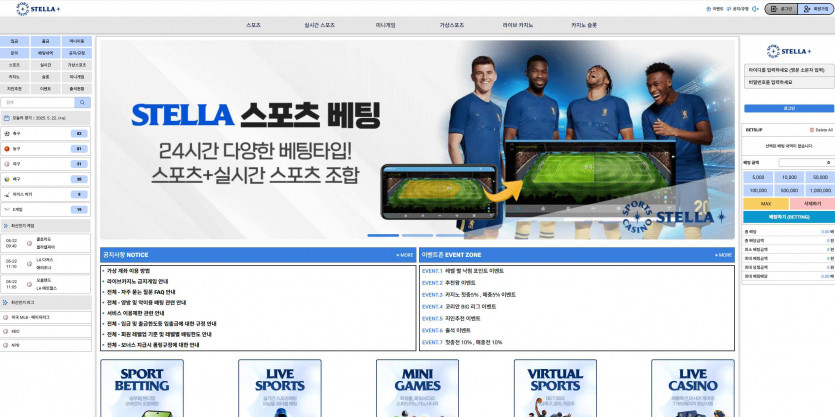
Task: Click the baseball icon in the 09:40 match row
Action: (x=29, y=243)
